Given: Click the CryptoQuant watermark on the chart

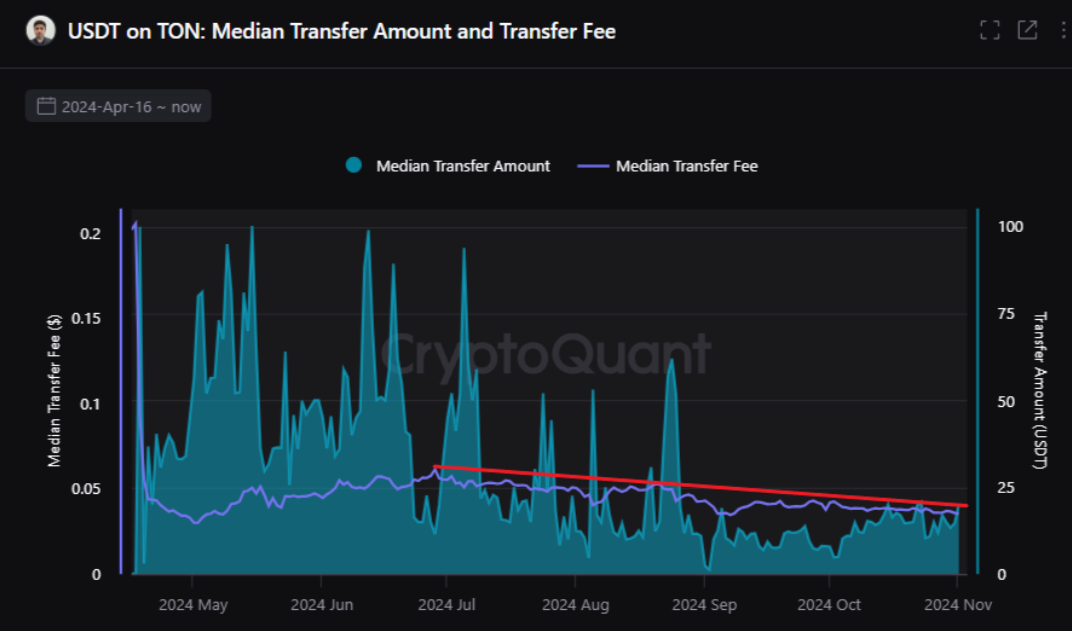Looking at the screenshot, I should pyautogui.click(x=546, y=353).
